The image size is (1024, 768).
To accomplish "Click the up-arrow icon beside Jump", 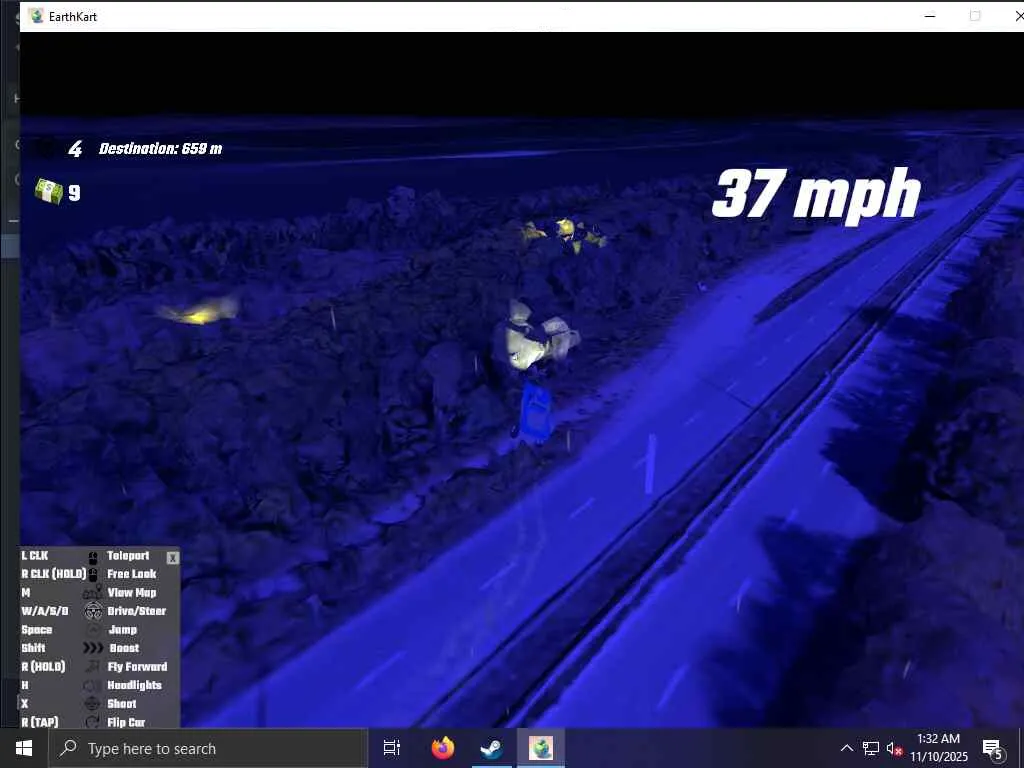I will click(x=93, y=630).
